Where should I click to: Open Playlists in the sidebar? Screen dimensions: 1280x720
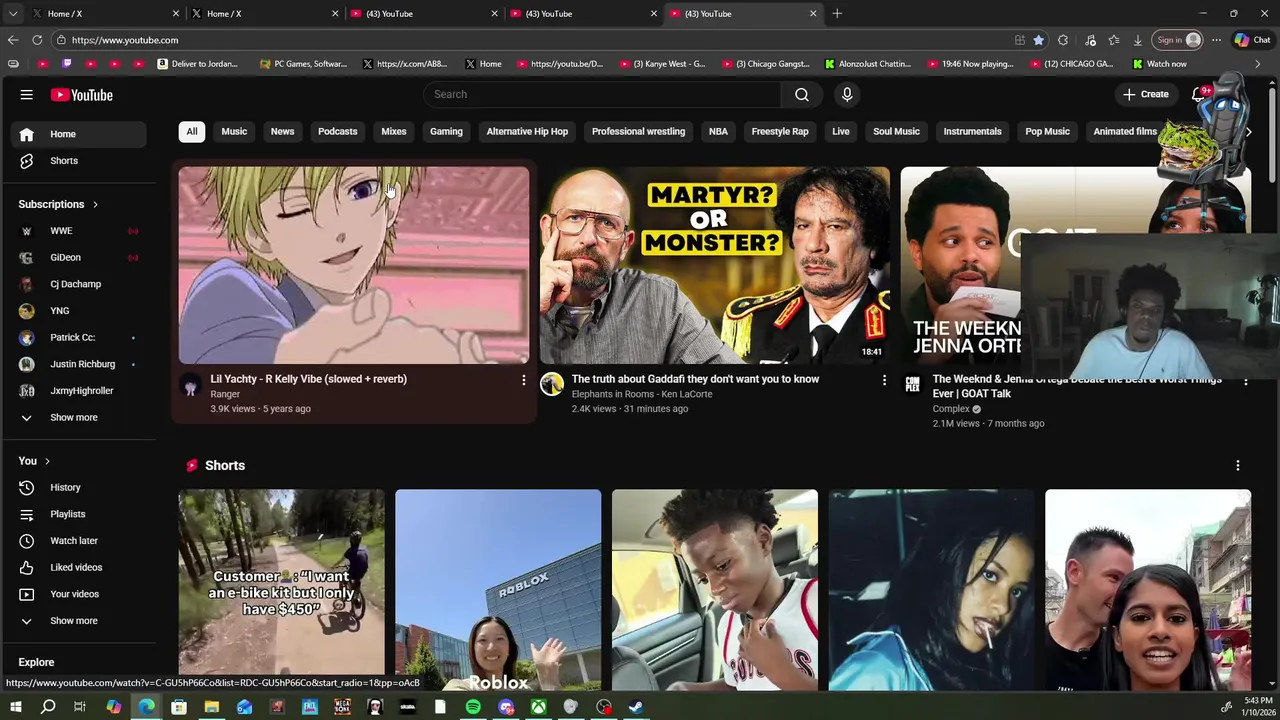[76, 514]
